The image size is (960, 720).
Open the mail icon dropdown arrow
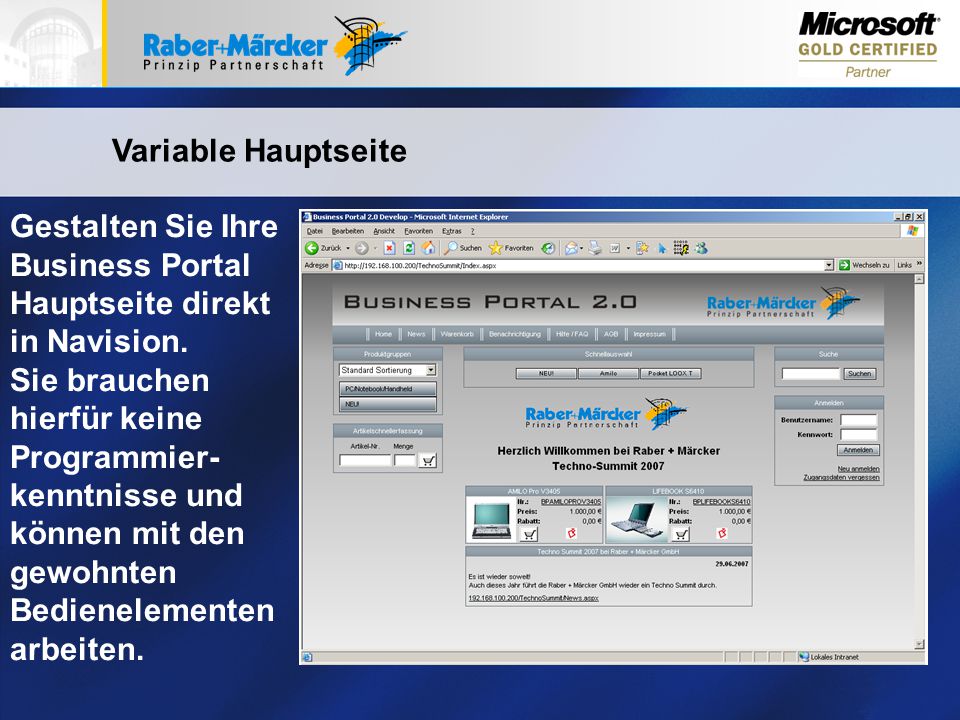(581, 248)
